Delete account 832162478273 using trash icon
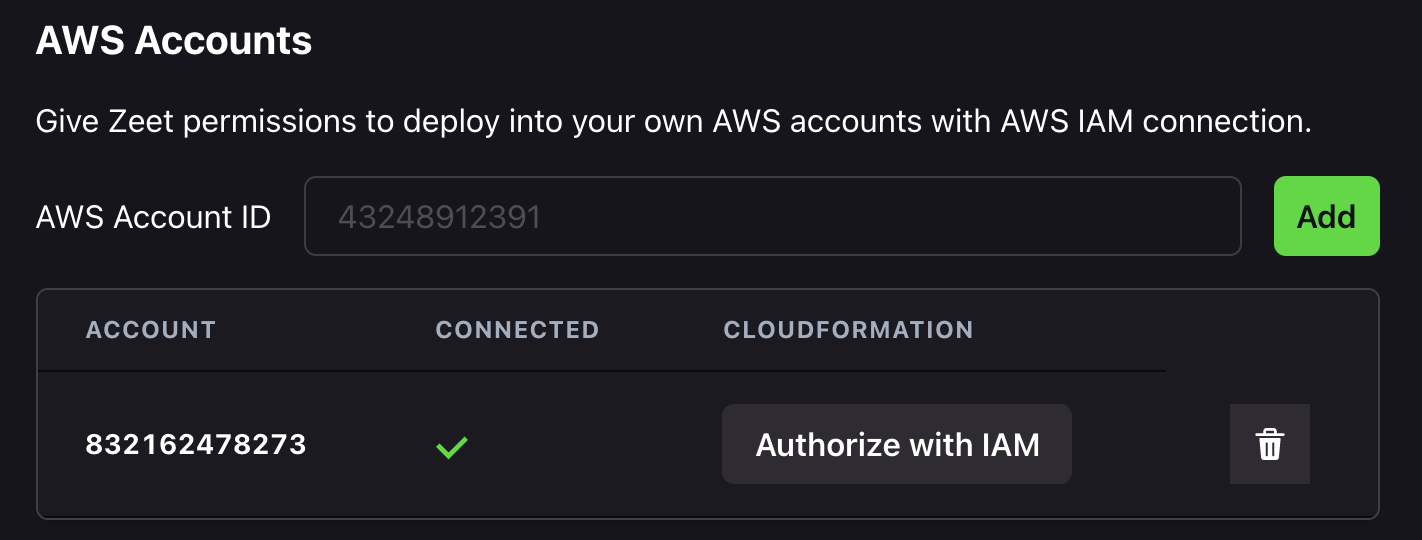This screenshot has width=1422, height=540. (1269, 444)
